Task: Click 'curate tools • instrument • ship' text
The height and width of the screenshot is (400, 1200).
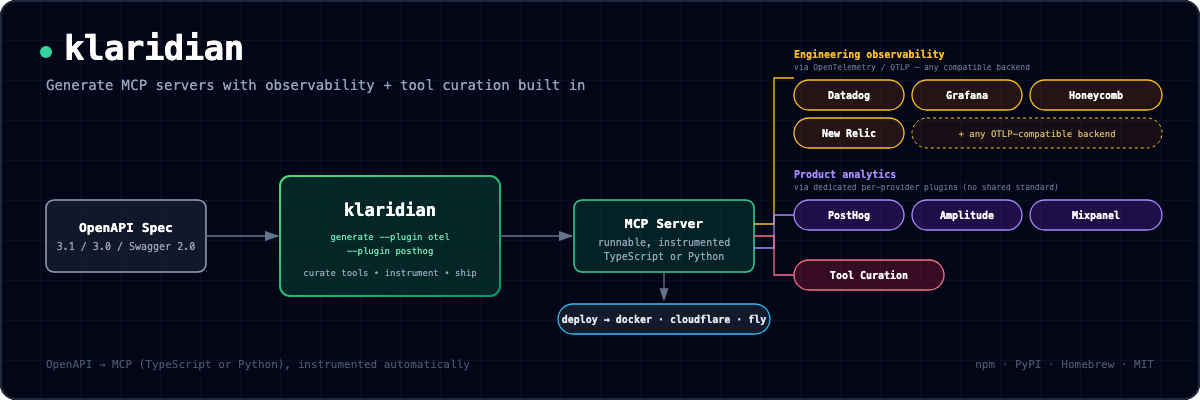Action: click(x=390, y=273)
